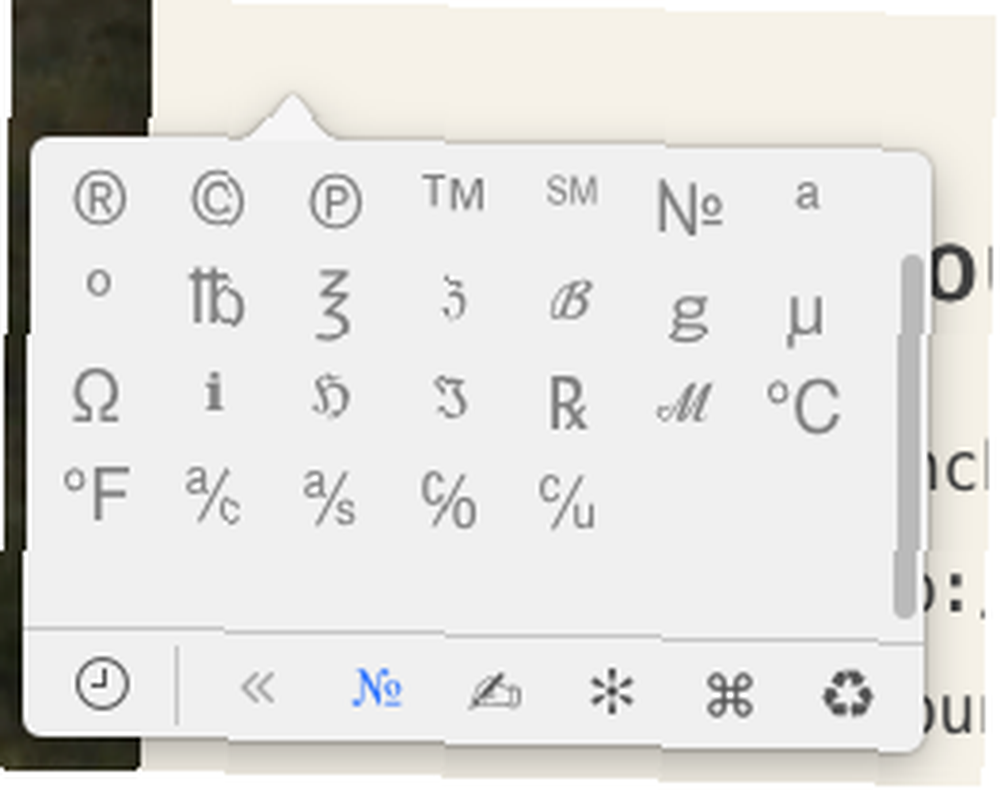Insert the SM service mark symbol

pos(572,191)
